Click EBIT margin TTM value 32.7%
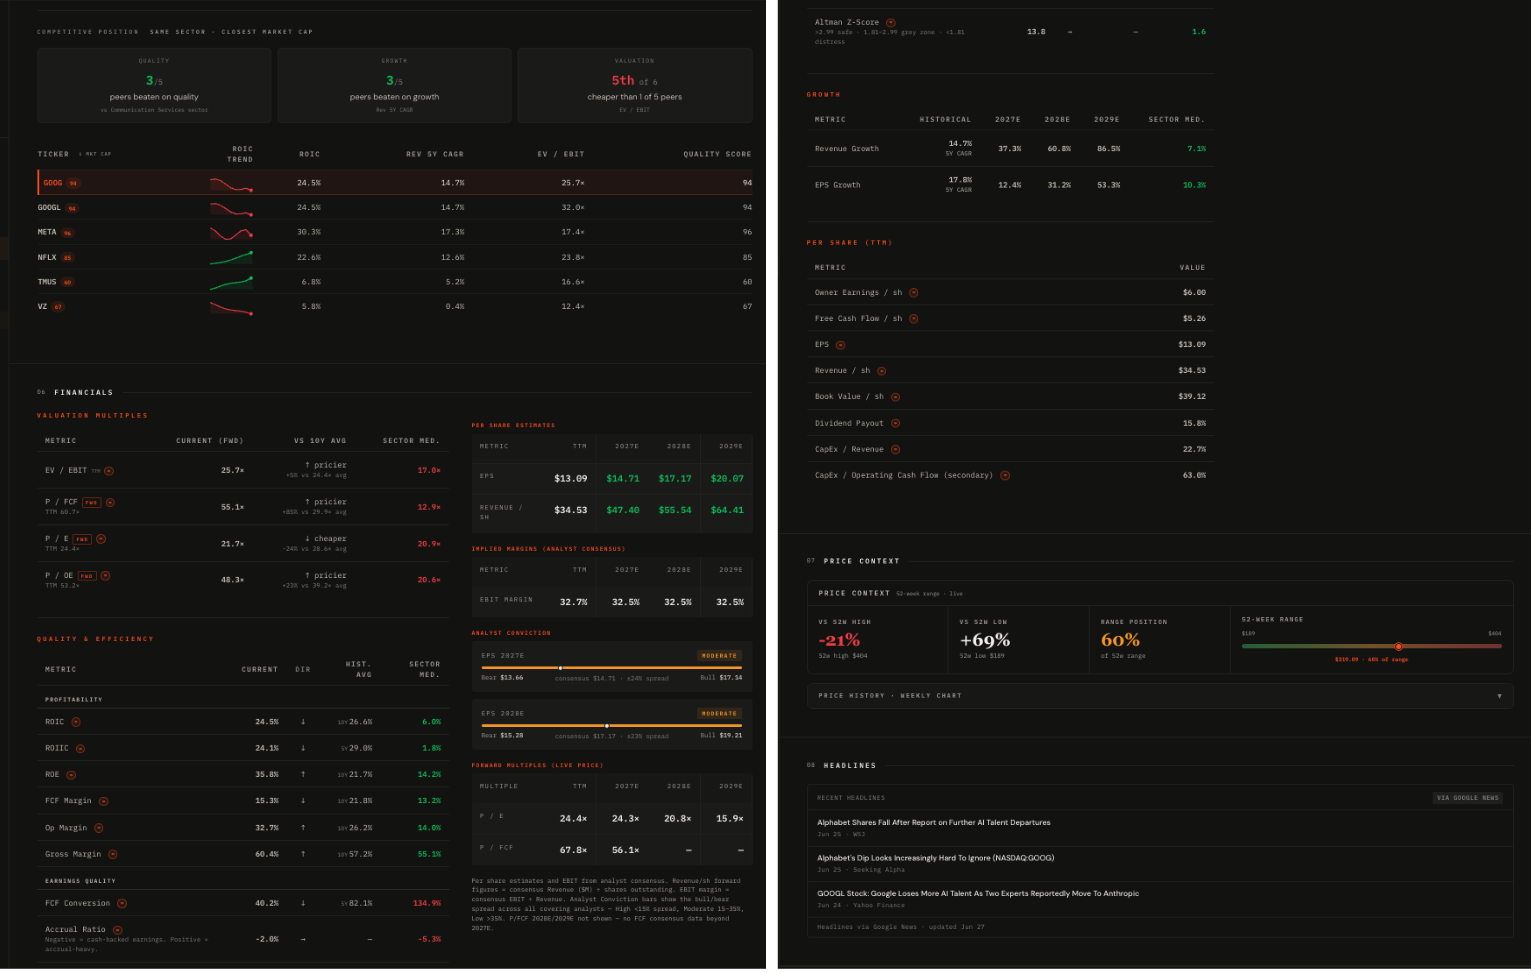Screen dimensions: 1531x972 coord(574,603)
